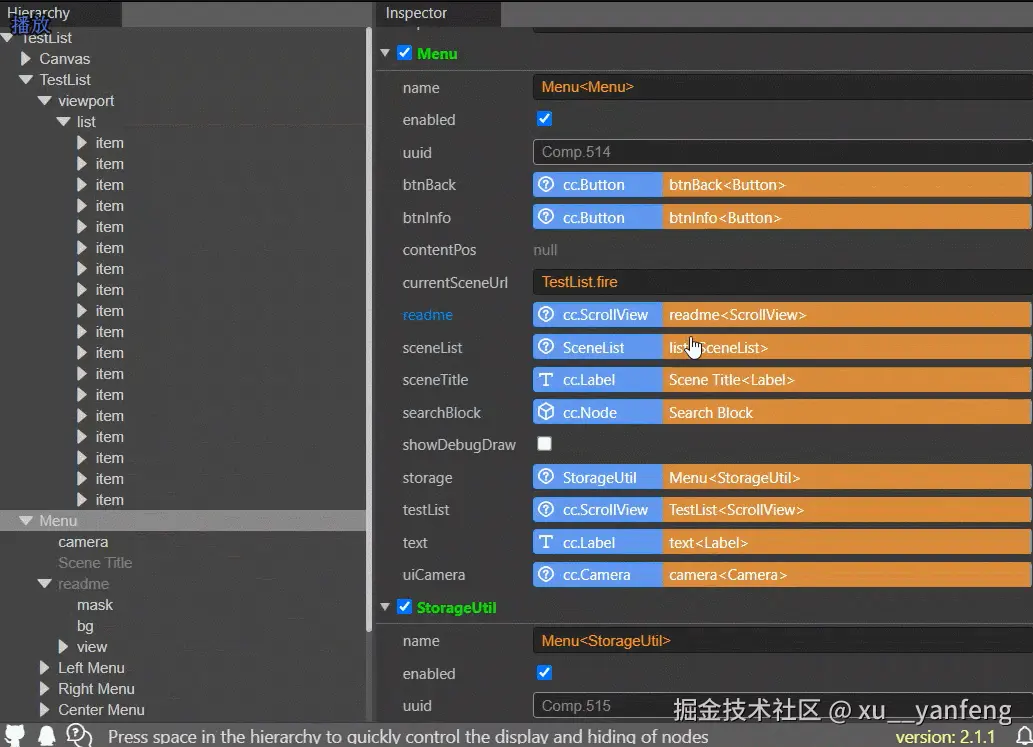The height and width of the screenshot is (747, 1033).
Task: Click the cc.Label T icon in sceneTitle row
Action: [x=546, y=380]
